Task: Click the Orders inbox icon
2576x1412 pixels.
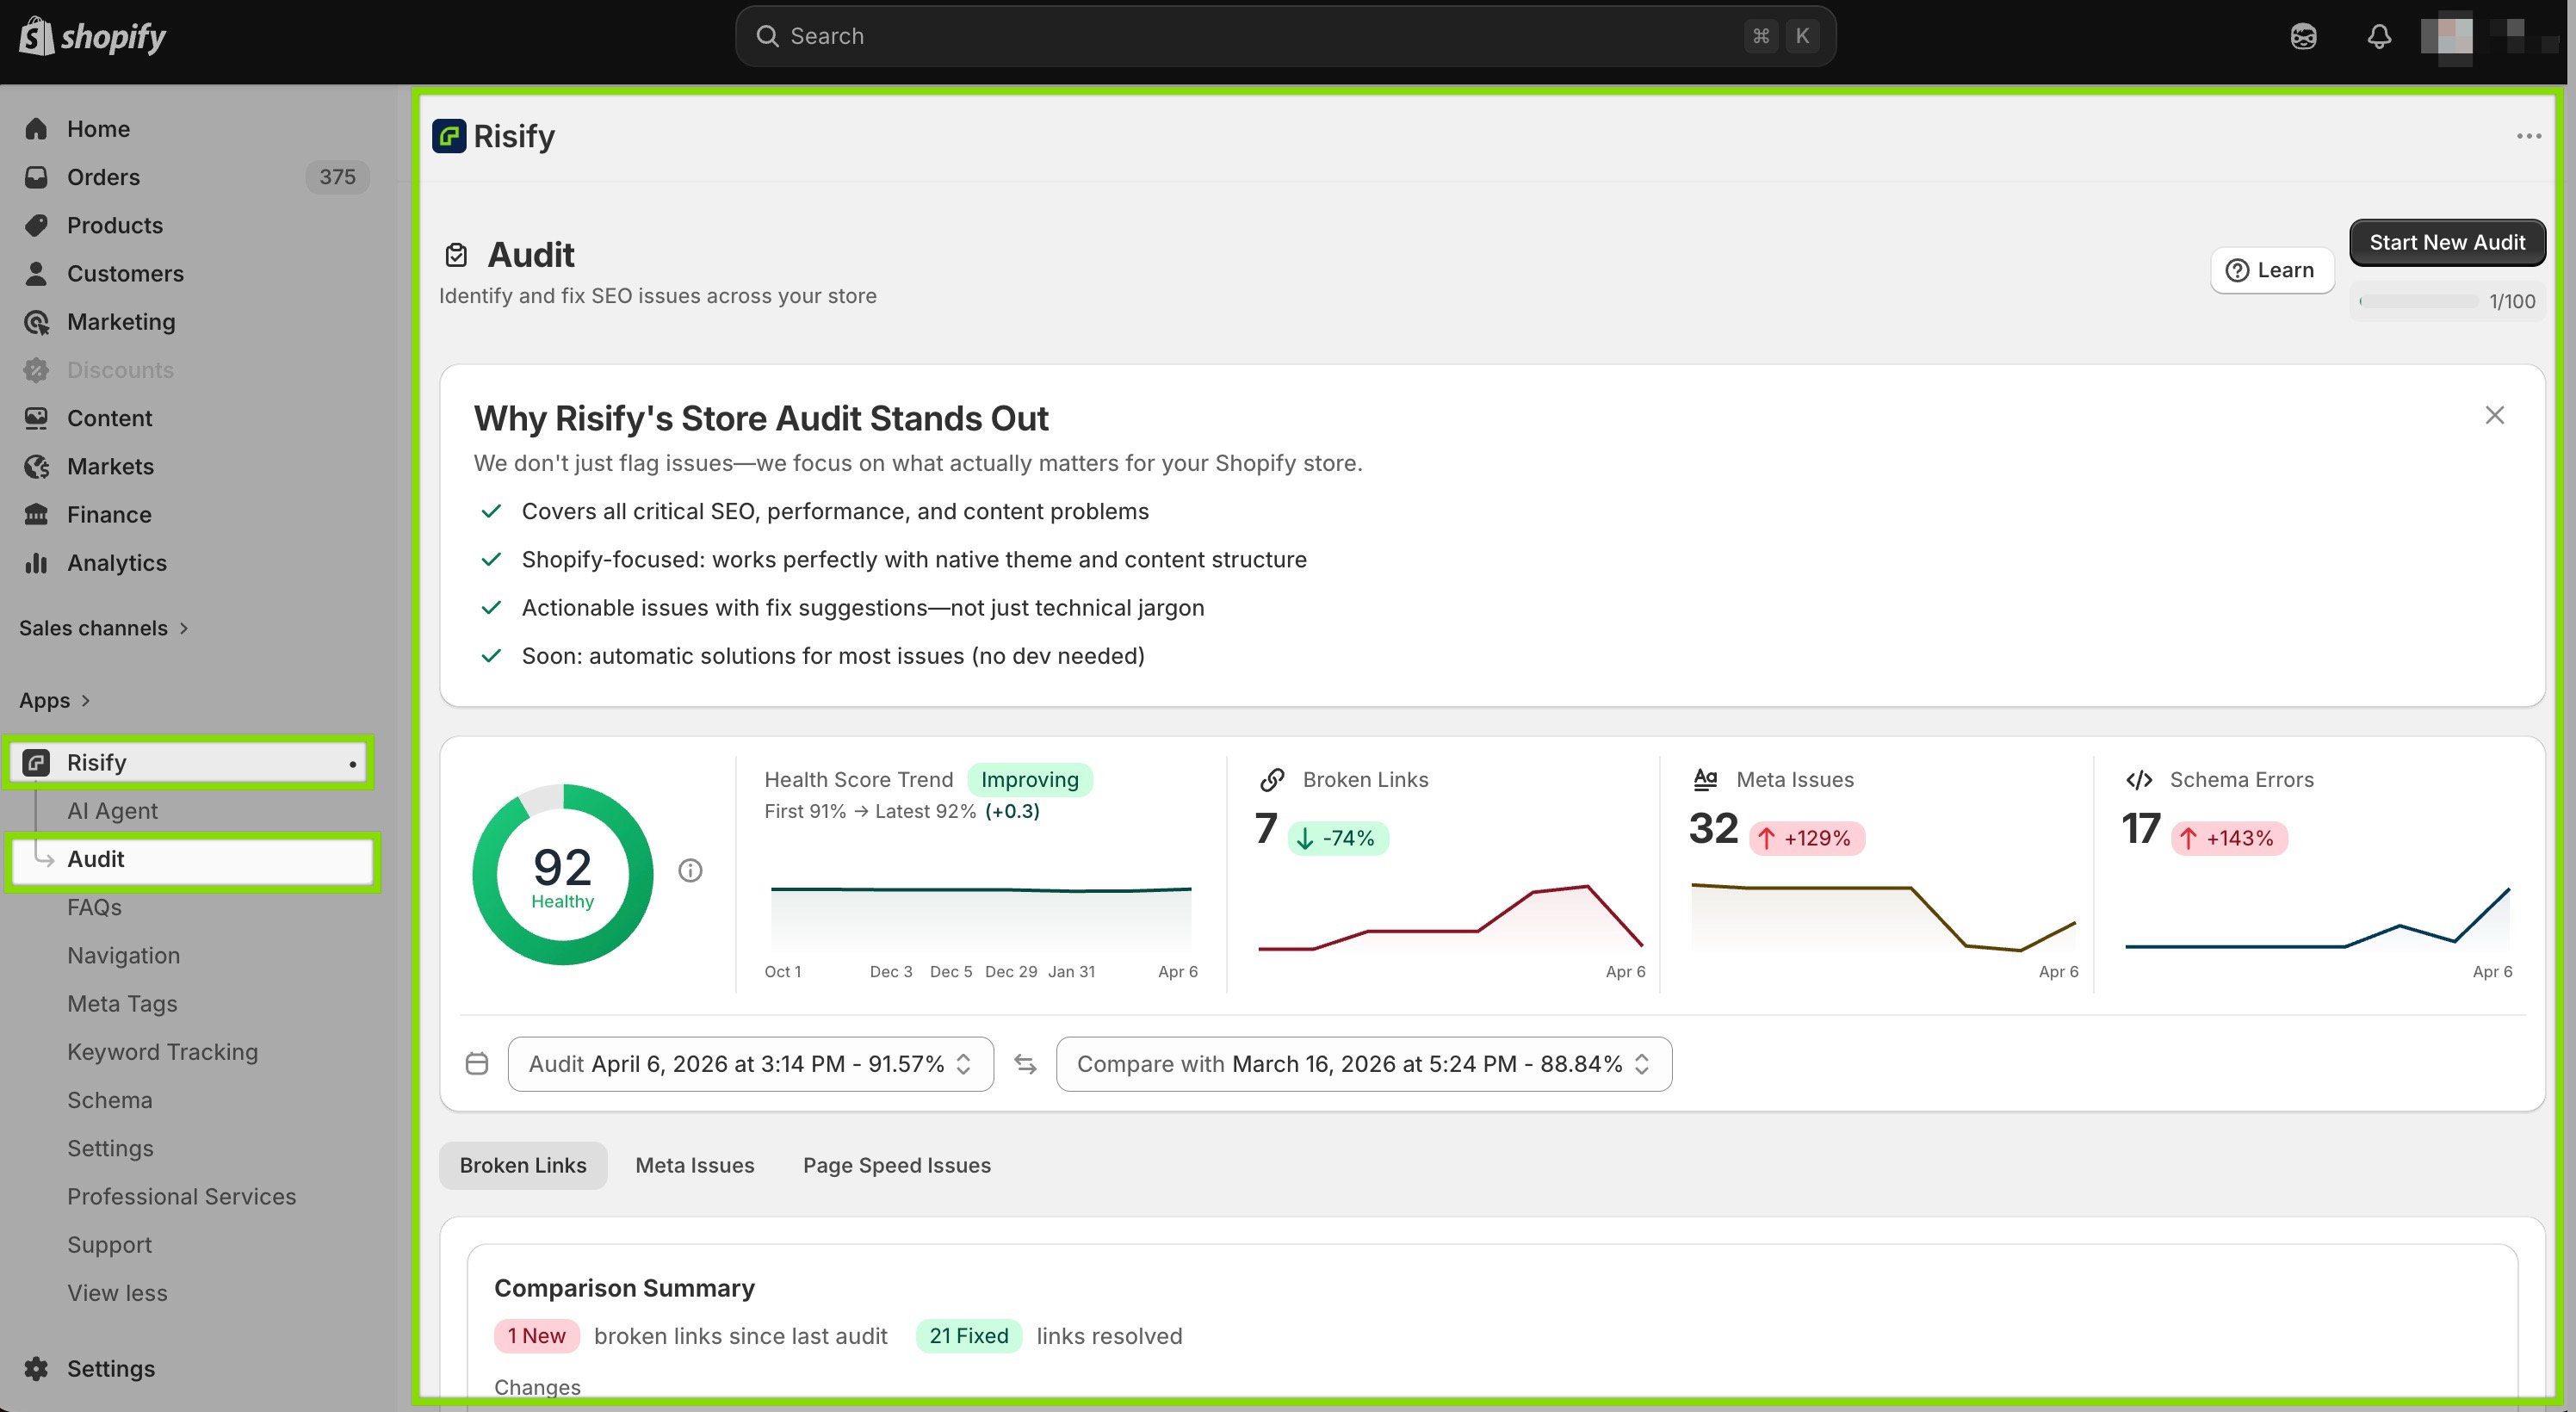Action: pyautogui.click(x=36, y=177)
